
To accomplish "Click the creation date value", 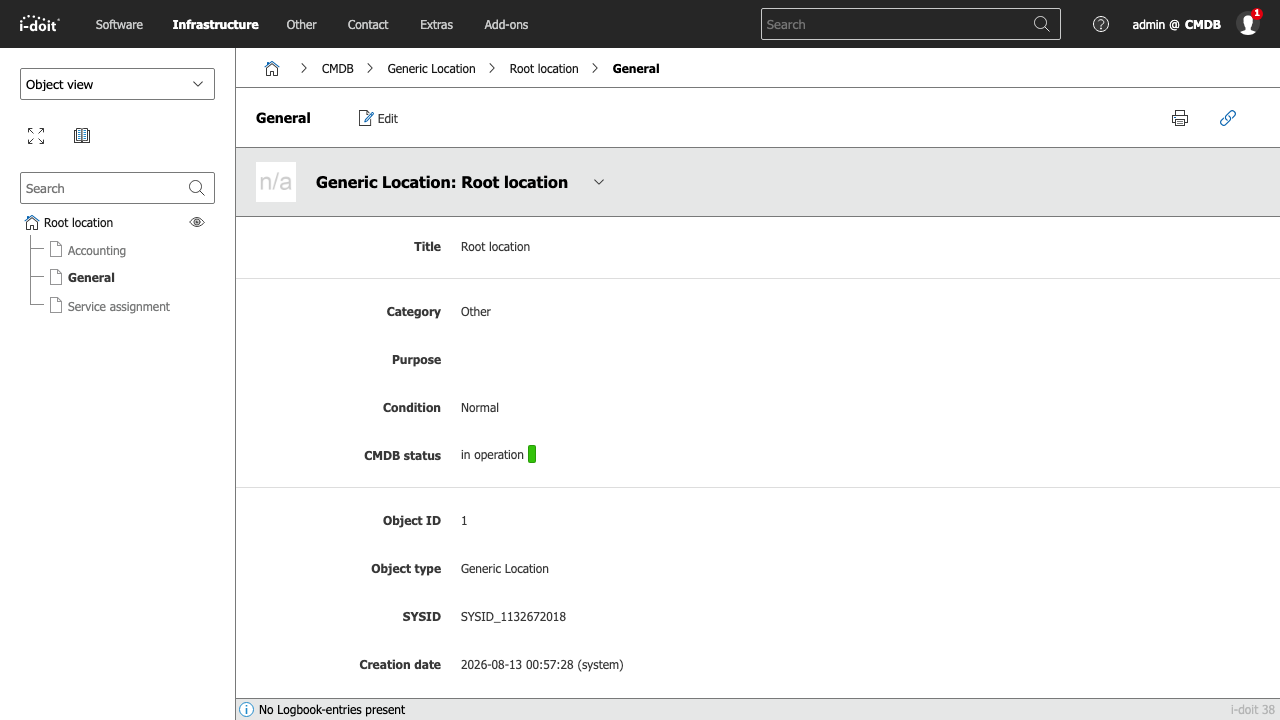I will tap(542, 665).
